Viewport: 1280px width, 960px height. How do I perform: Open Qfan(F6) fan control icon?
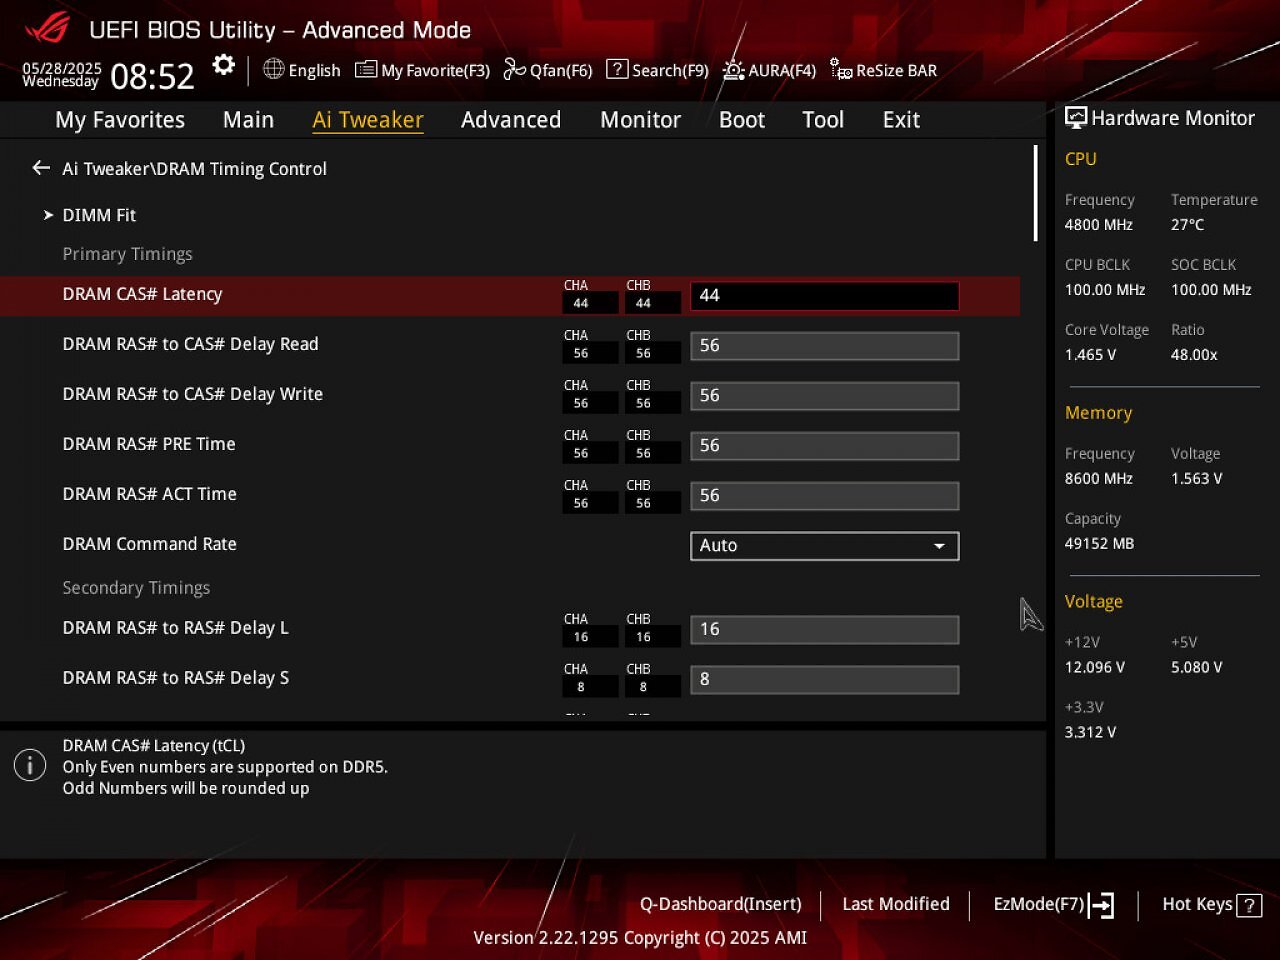[514, 69]
